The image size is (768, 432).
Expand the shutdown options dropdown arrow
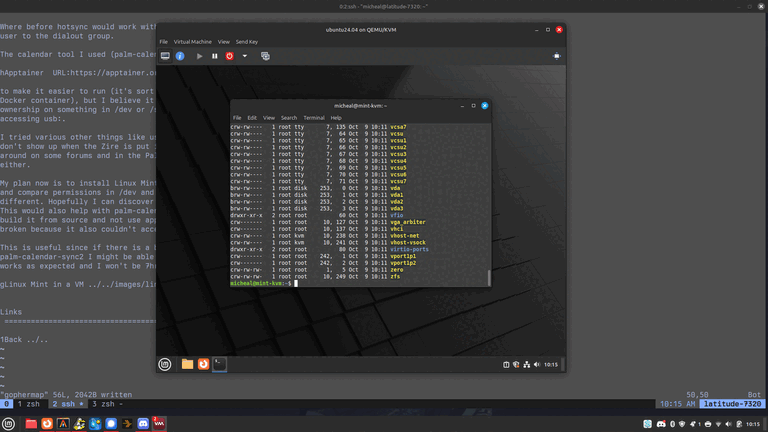coord(244,56)
